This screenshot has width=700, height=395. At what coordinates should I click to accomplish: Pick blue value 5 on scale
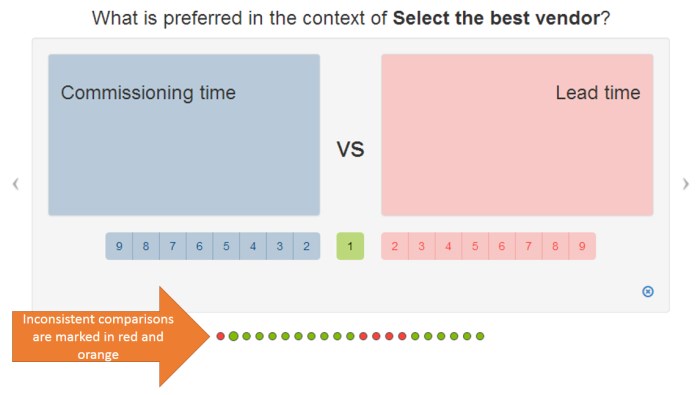pos(226,246)
